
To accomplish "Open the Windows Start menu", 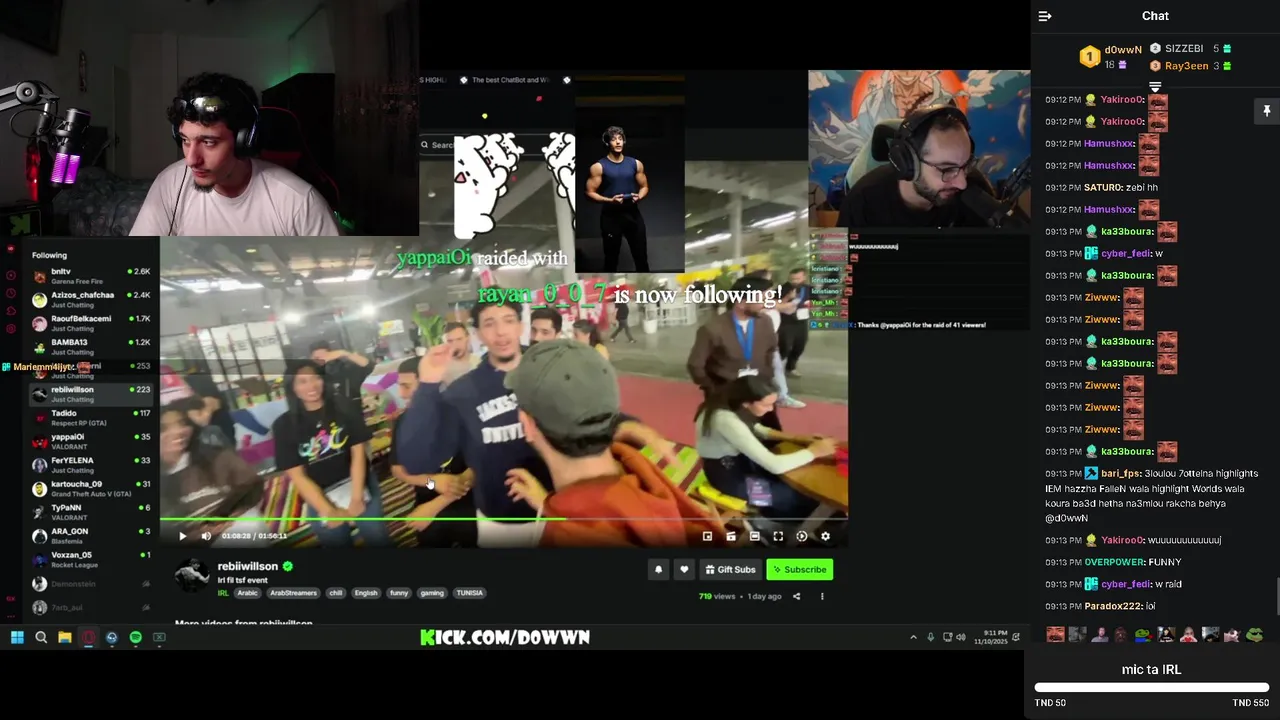I will [17, 637].
